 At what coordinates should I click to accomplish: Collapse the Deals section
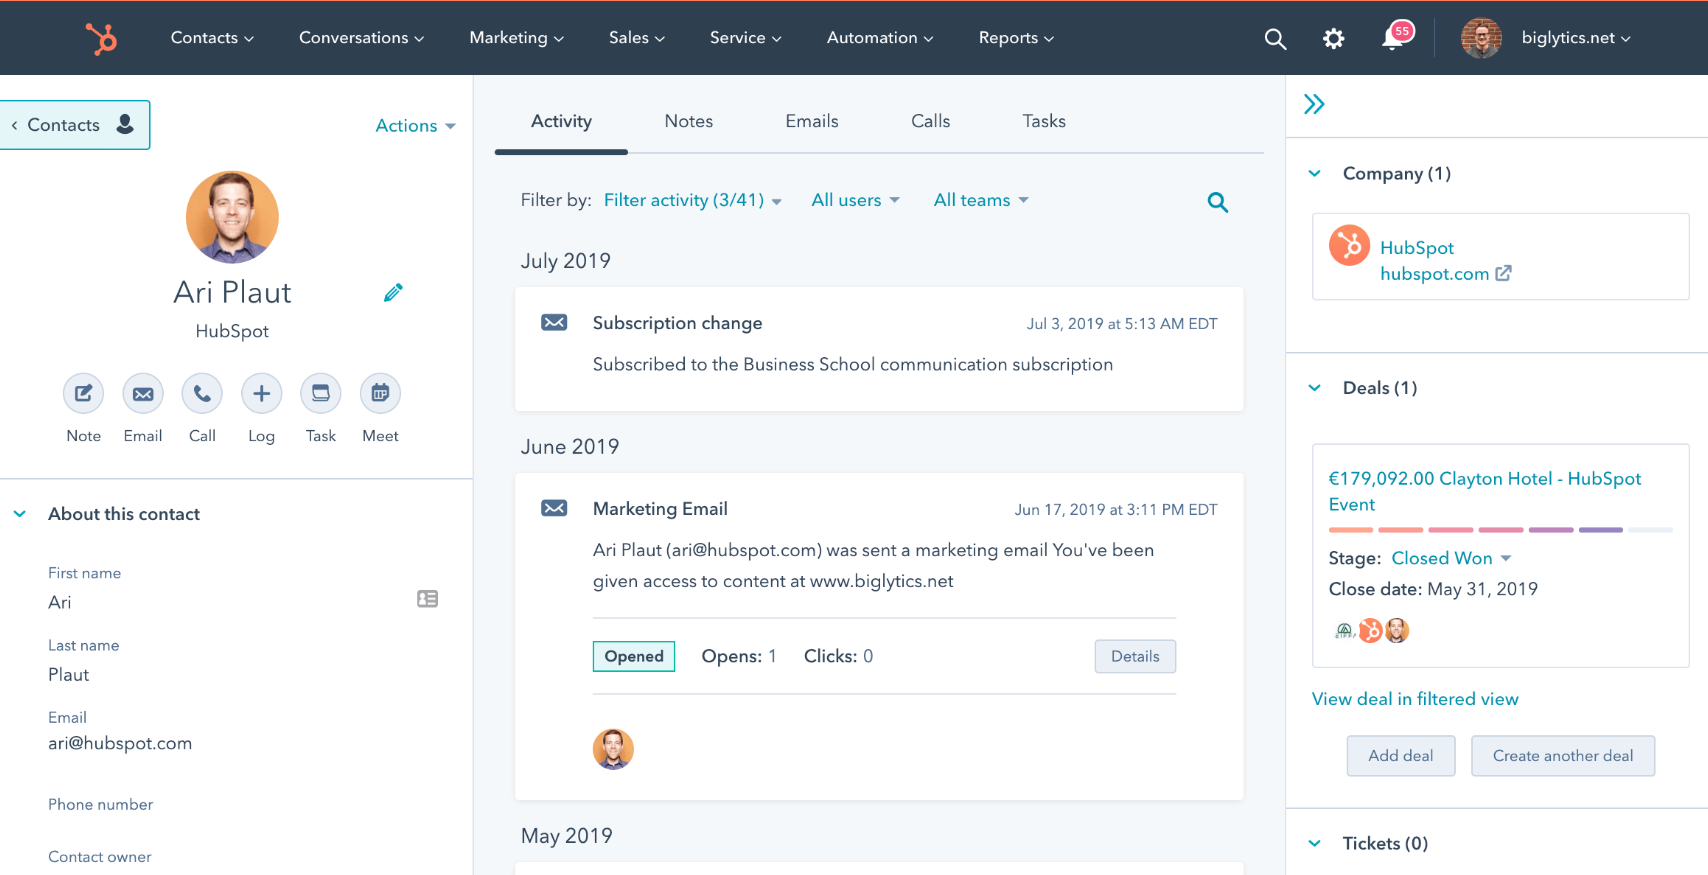pos(1315,388)
